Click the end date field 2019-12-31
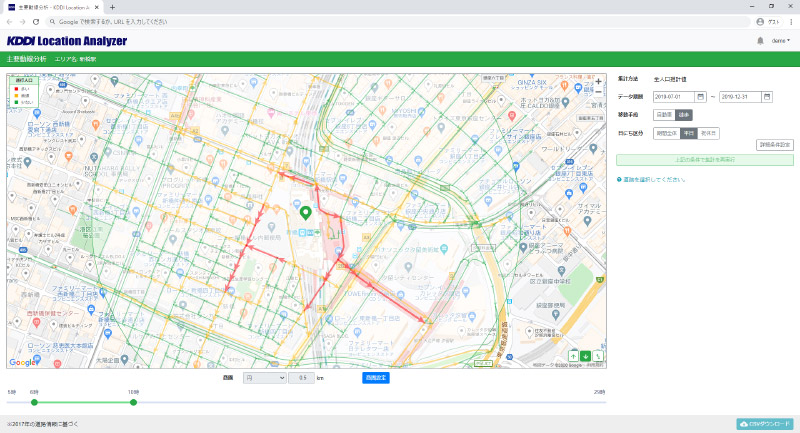800x433 pixels. pos(740,96)
